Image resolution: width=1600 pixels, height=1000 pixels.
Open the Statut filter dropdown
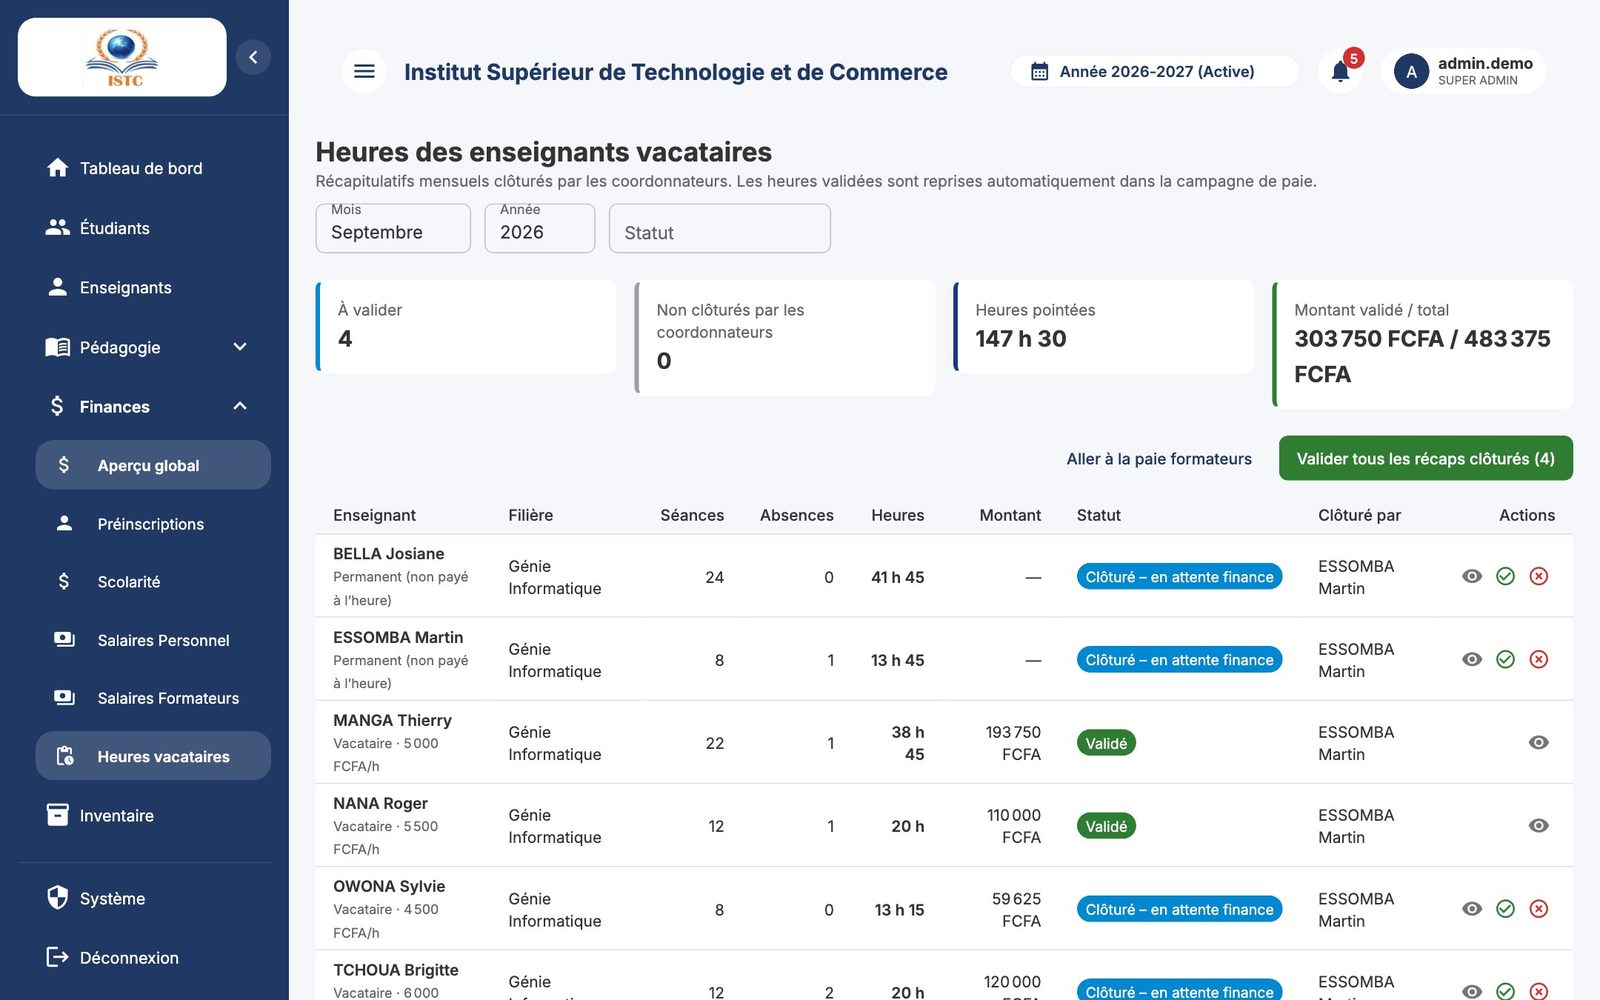720,229
